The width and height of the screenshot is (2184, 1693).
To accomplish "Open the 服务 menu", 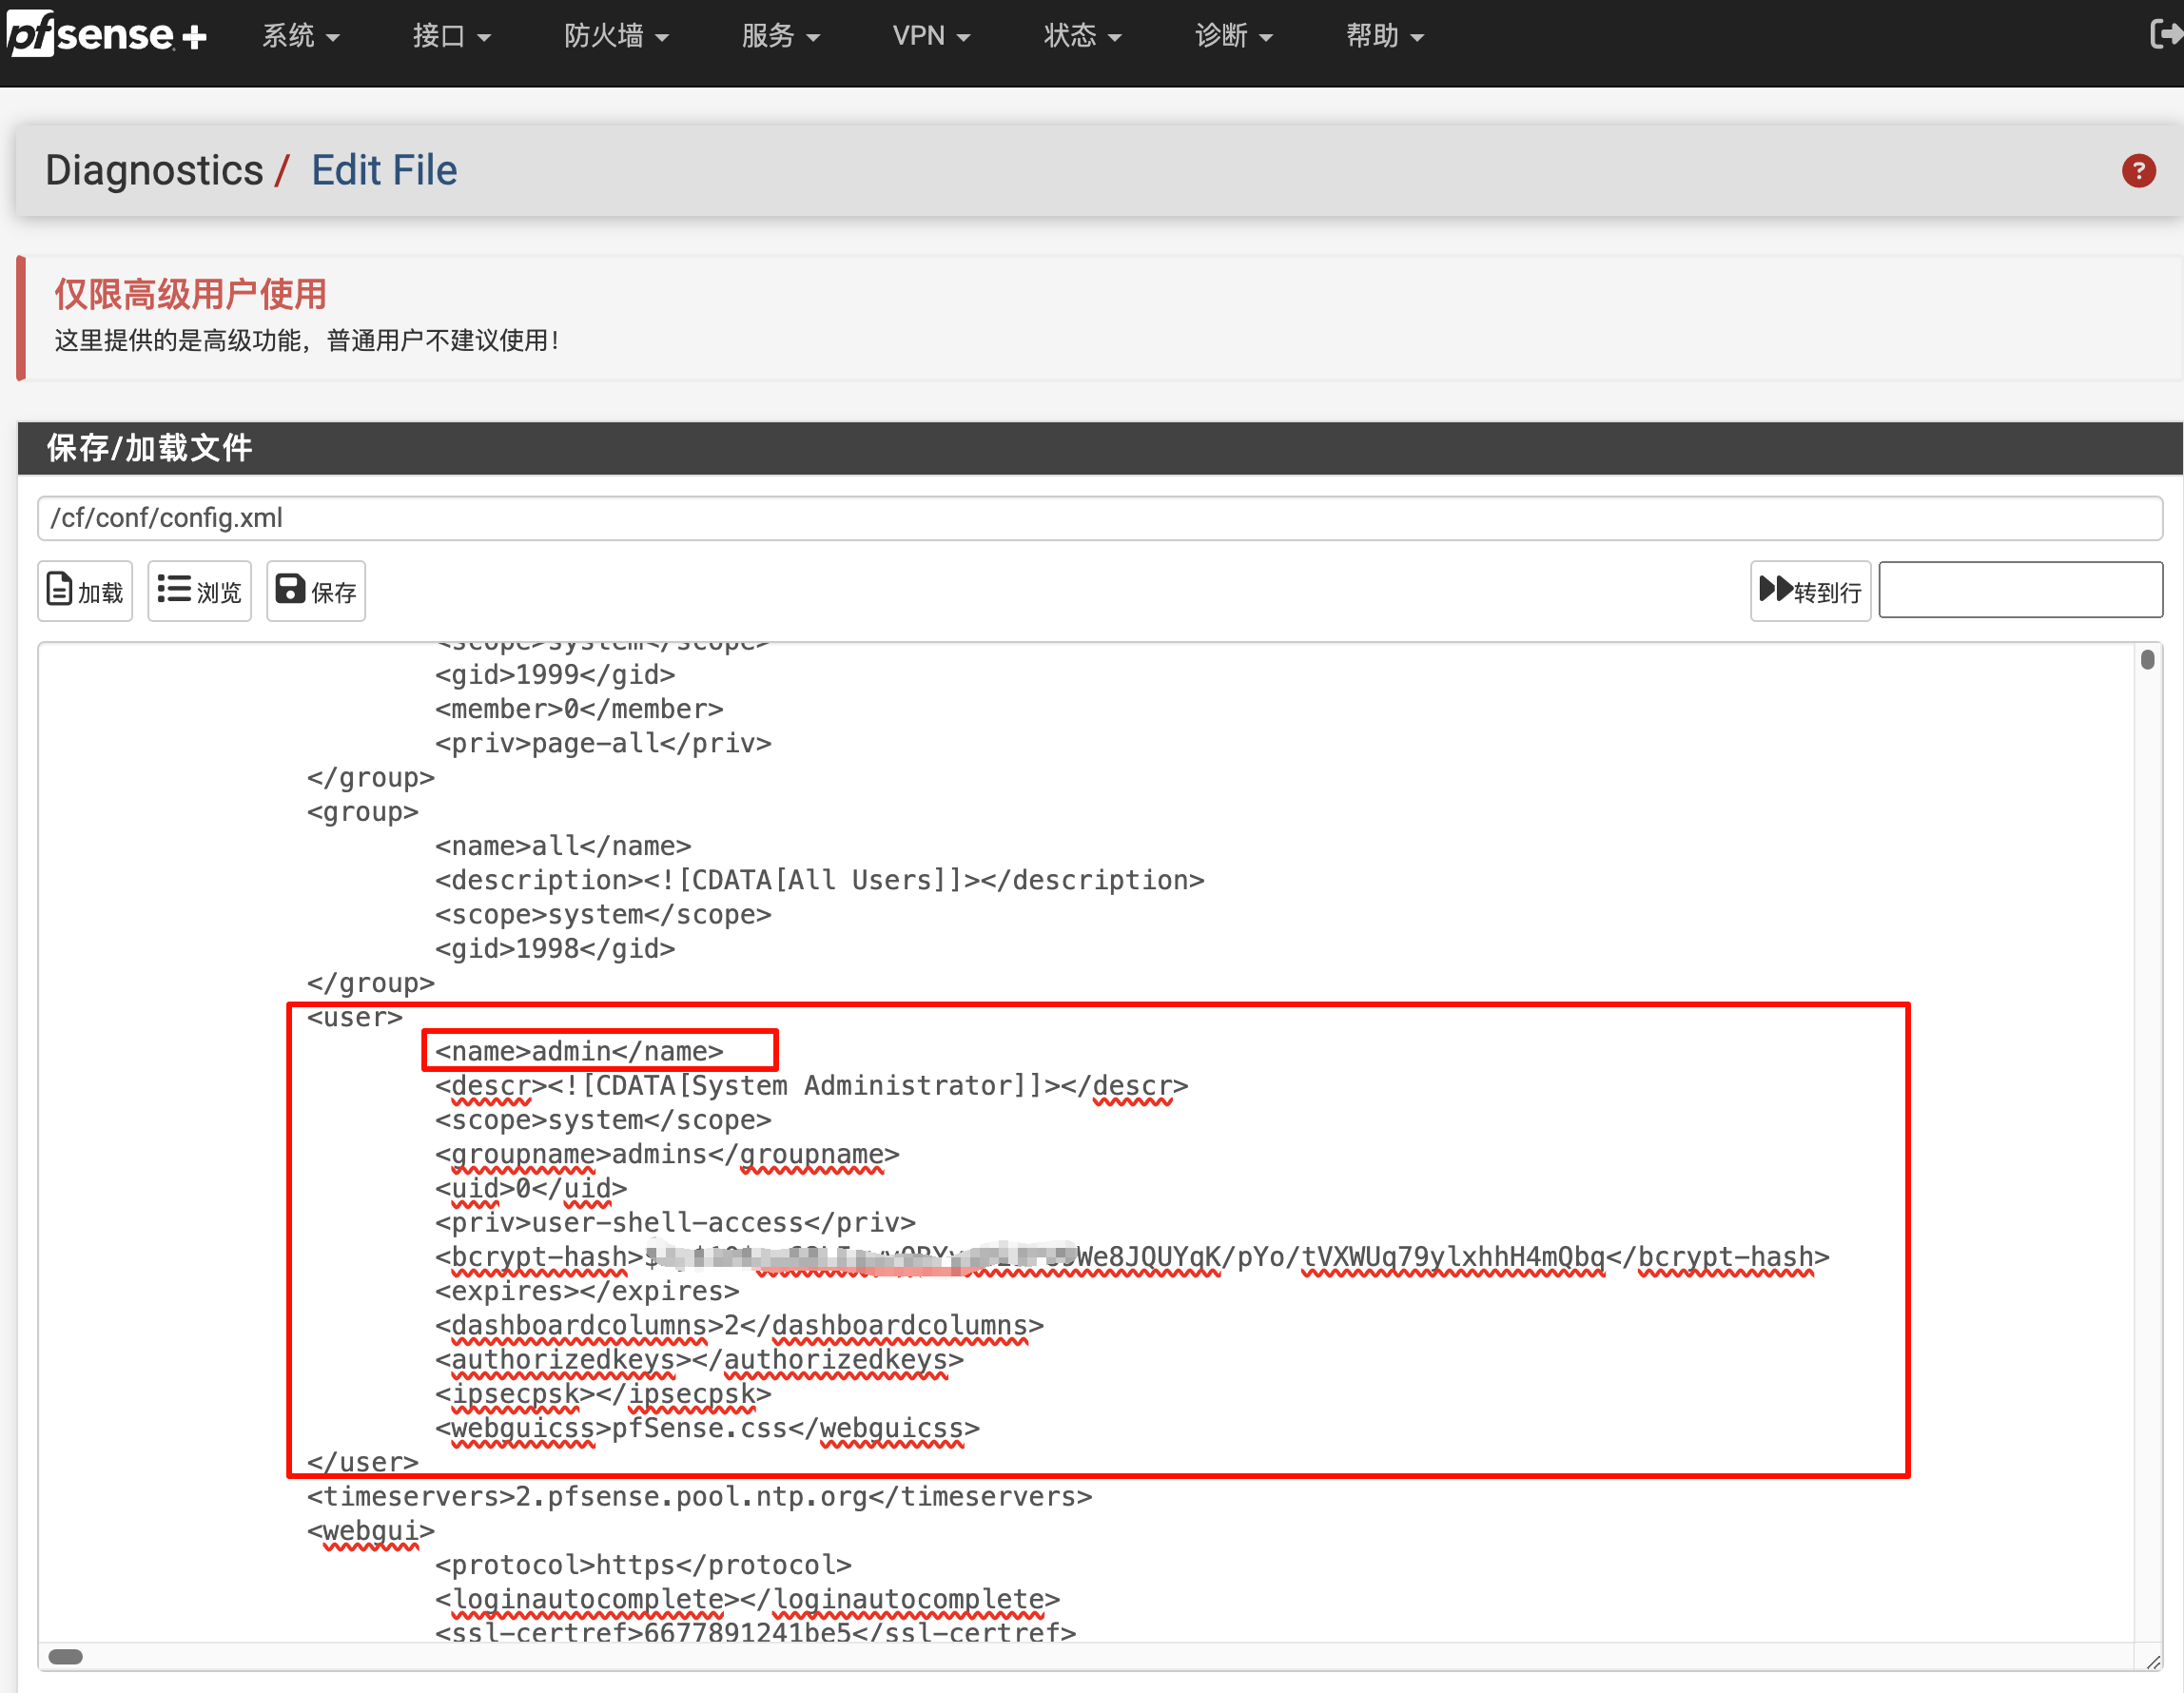I will point(780,36).
